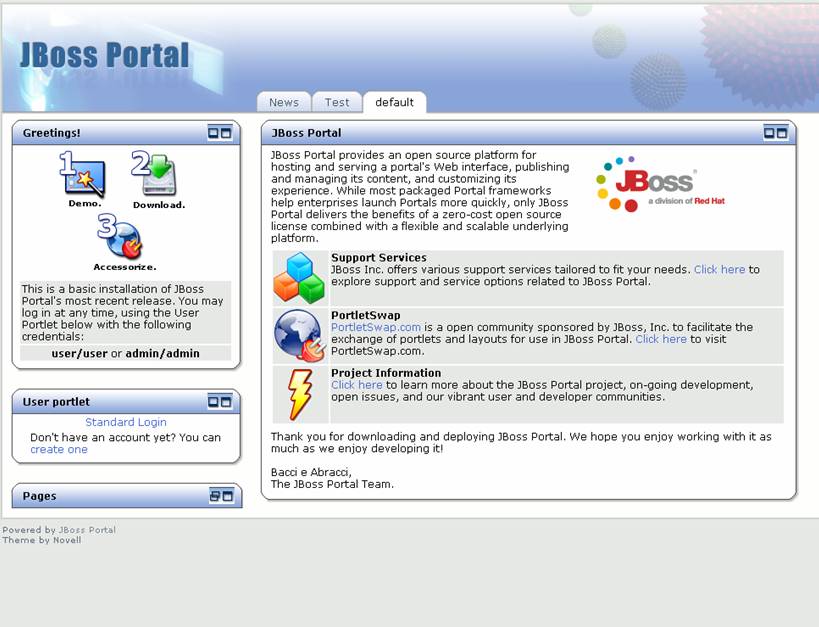This screenshot has width=819, height=627.
Task: Switch to the News tab
Action: click(x=284, y=102)
